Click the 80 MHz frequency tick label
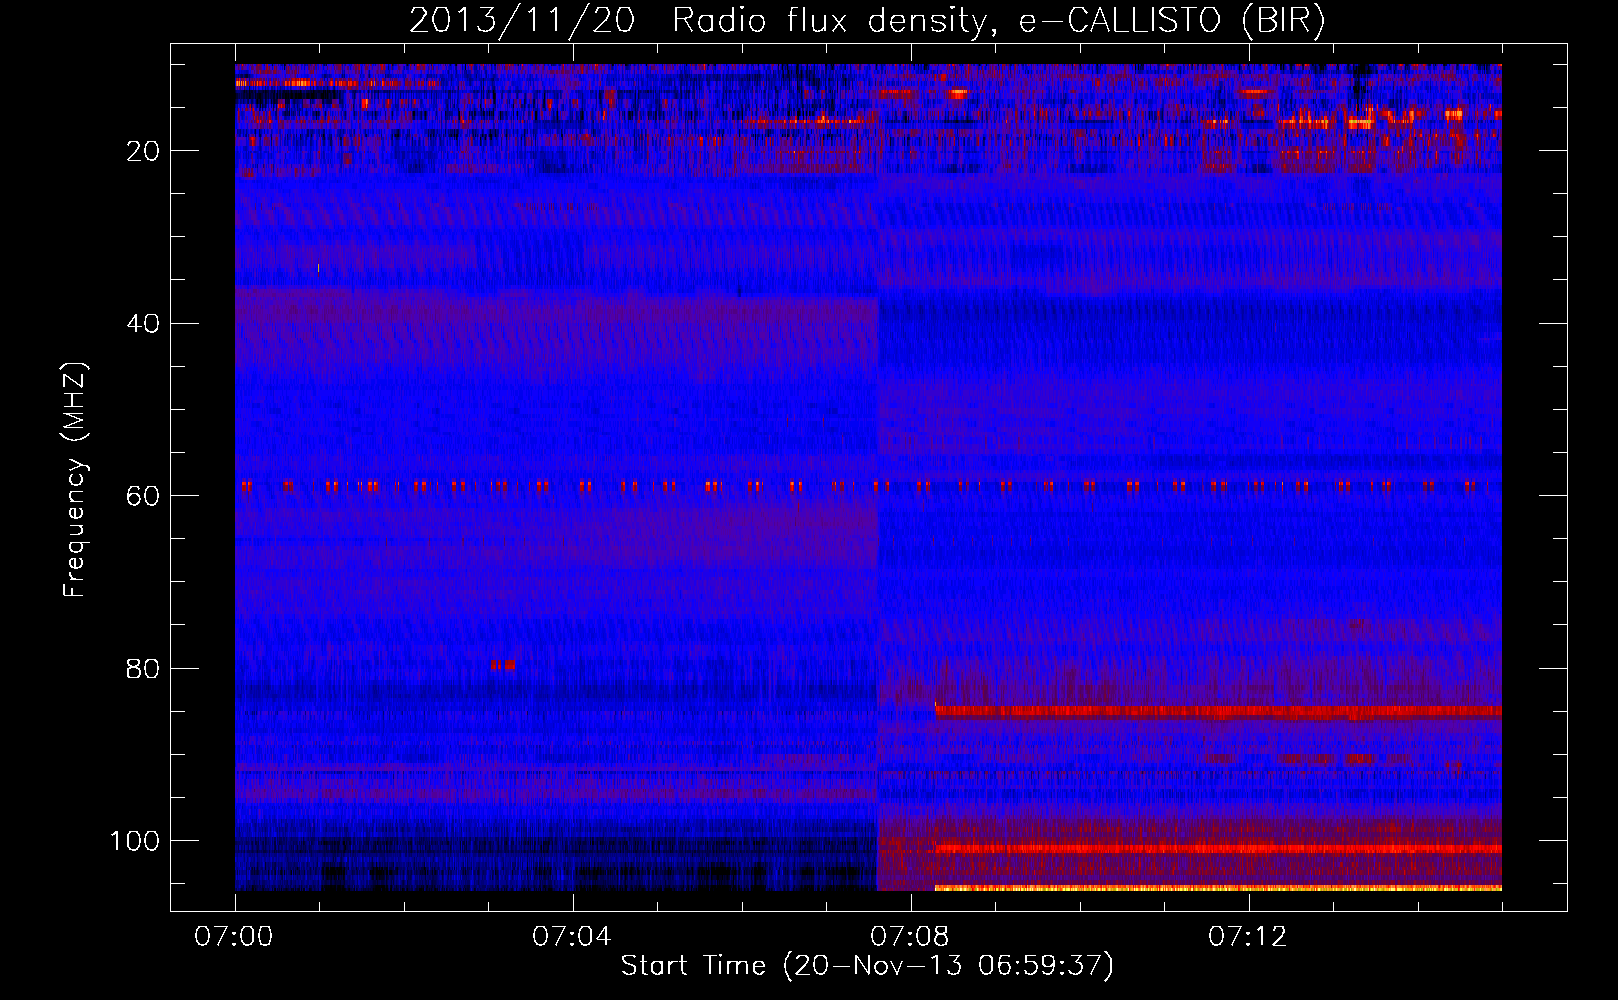Screen dimensions: 1618x1000 [x=144, y=669]
